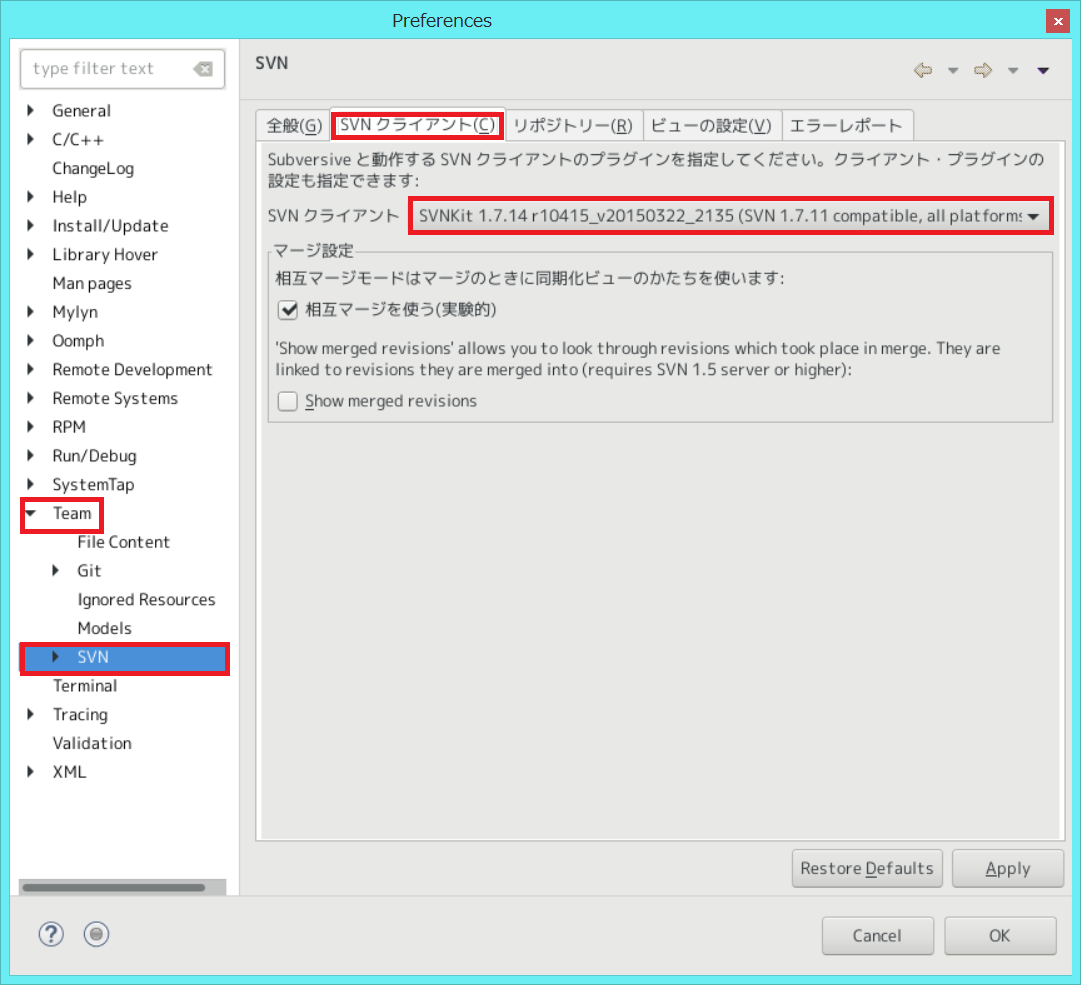Click the forward navigation arrow icon
The width and height of the screenshot is (1081, 985).
(983, 70)
